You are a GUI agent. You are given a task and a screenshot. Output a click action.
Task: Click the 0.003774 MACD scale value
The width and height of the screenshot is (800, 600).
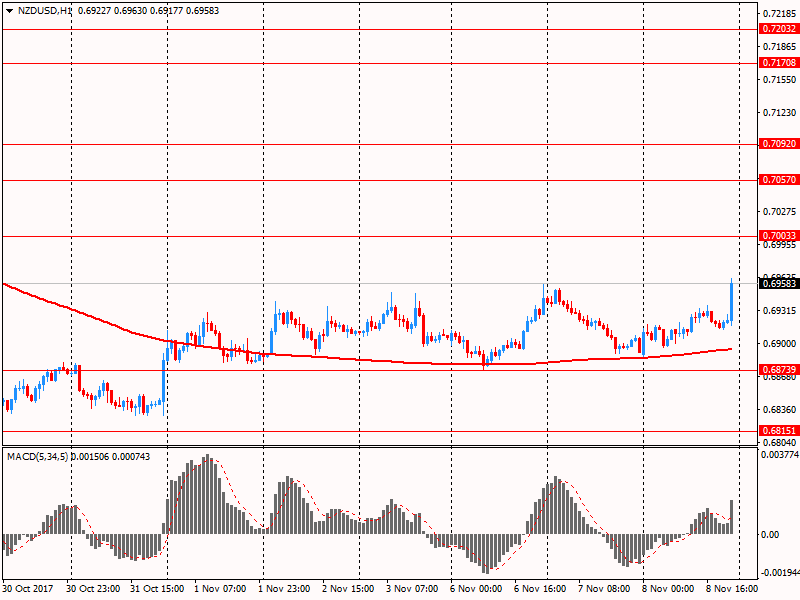click(x=780, y=455)
